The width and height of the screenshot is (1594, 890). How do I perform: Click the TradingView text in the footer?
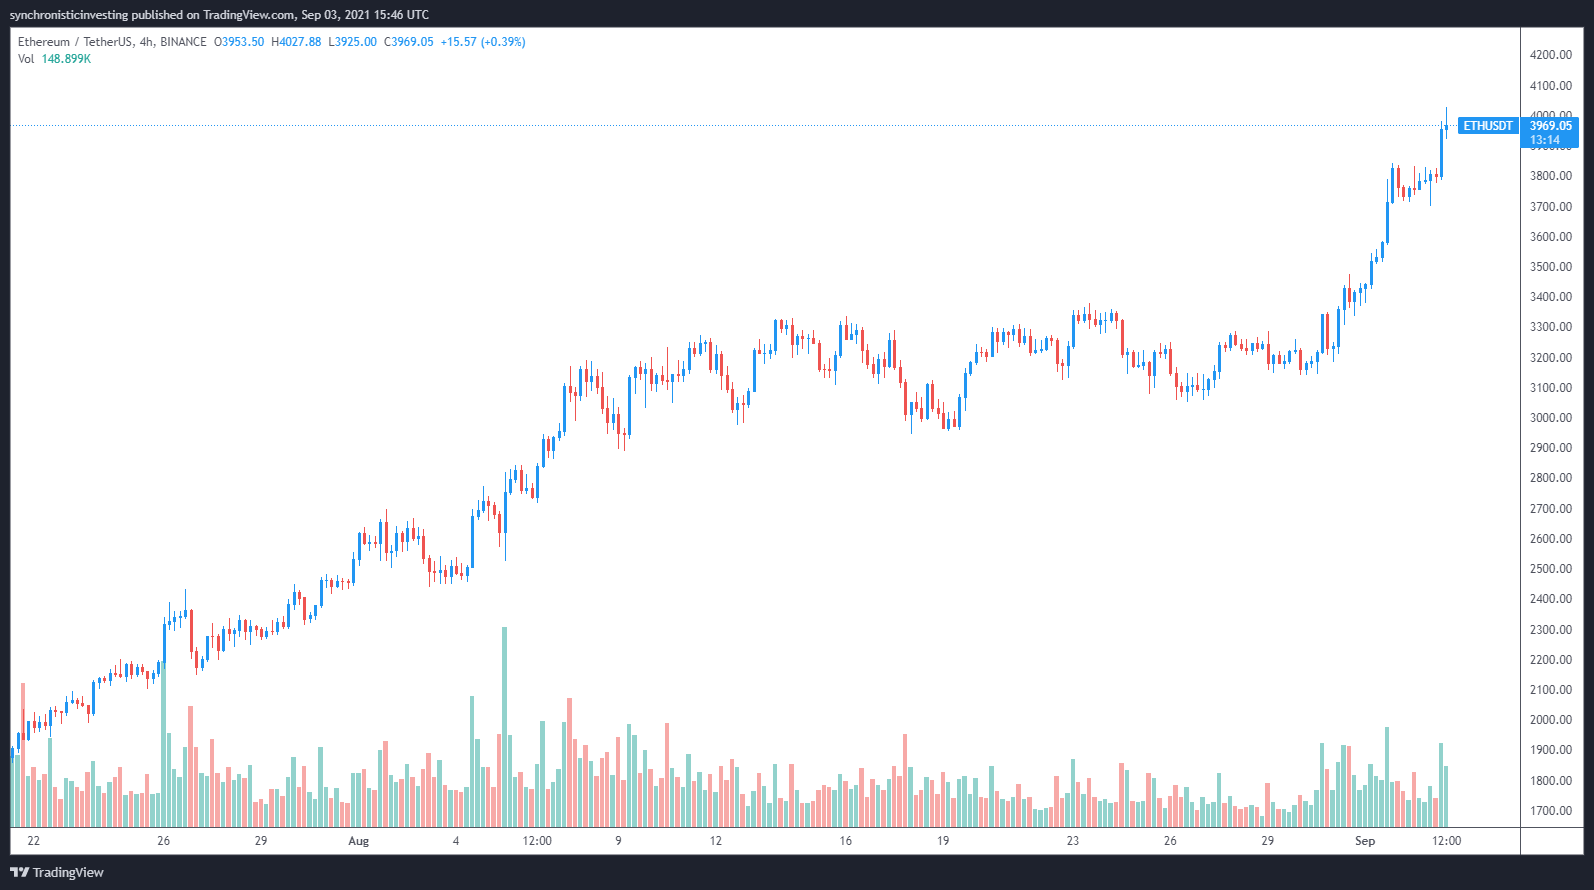click(x=68, y=872)
